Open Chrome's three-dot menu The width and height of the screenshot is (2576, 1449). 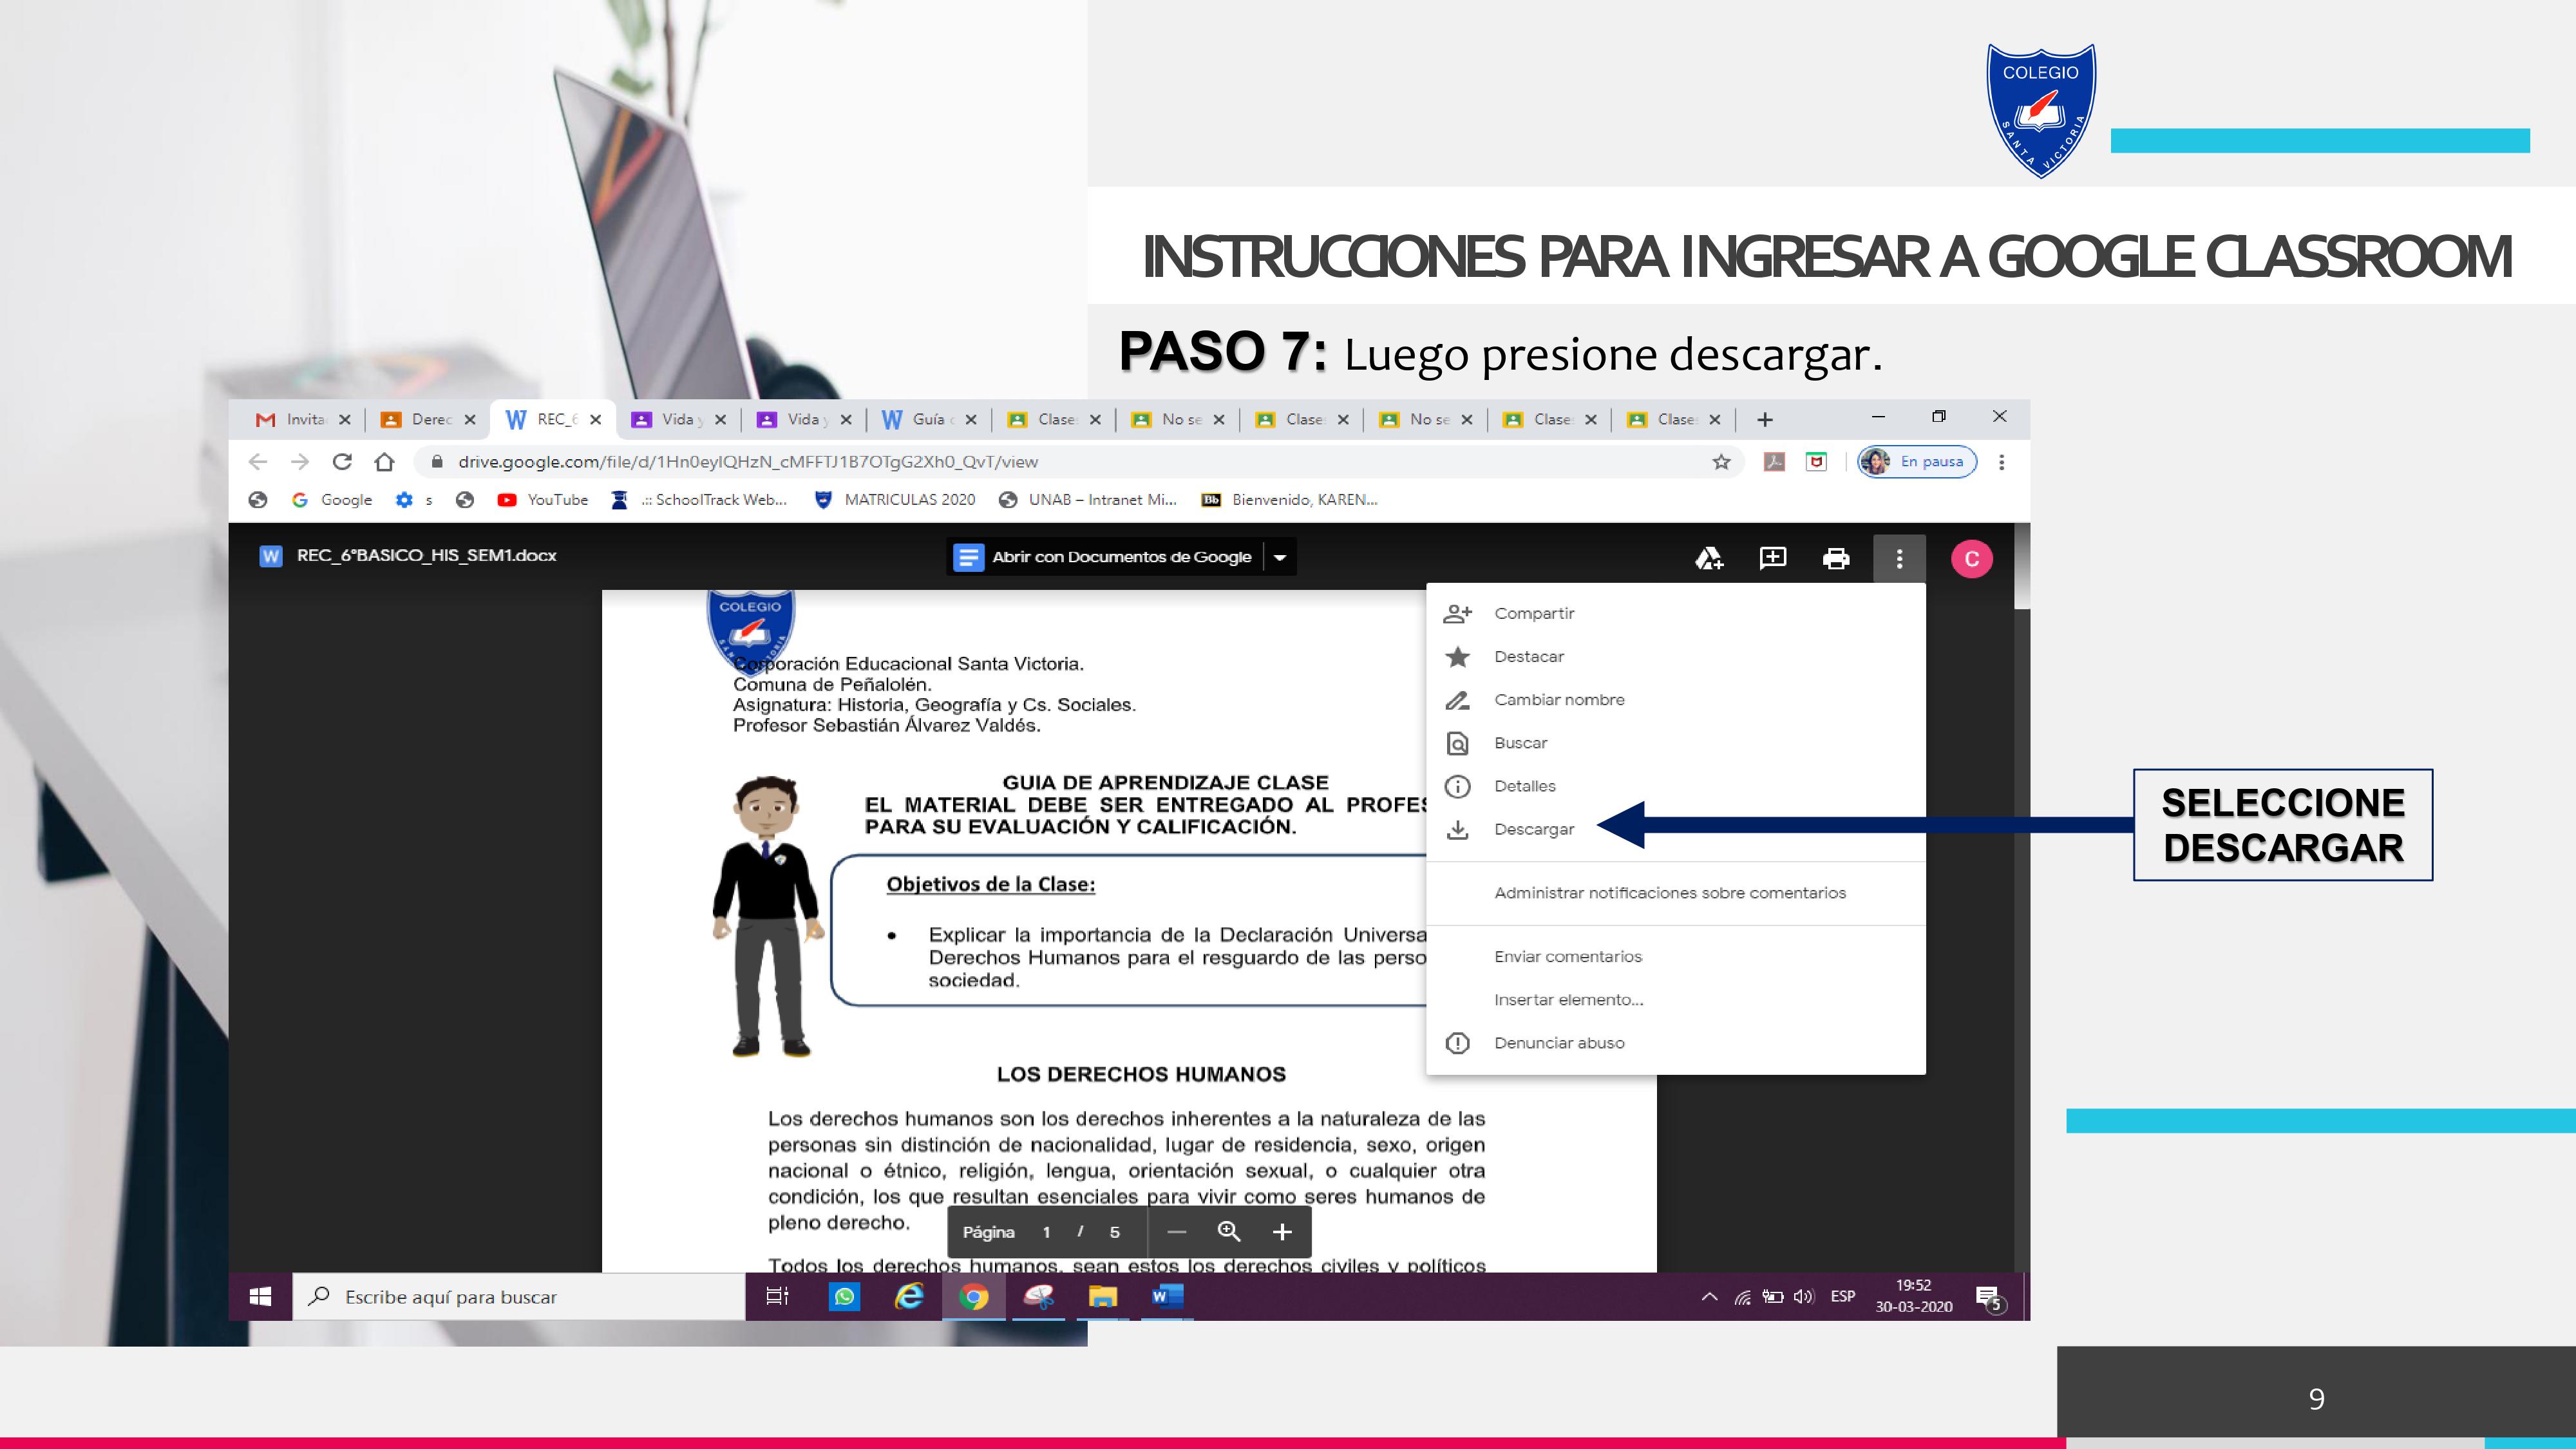coord(2001,461)
